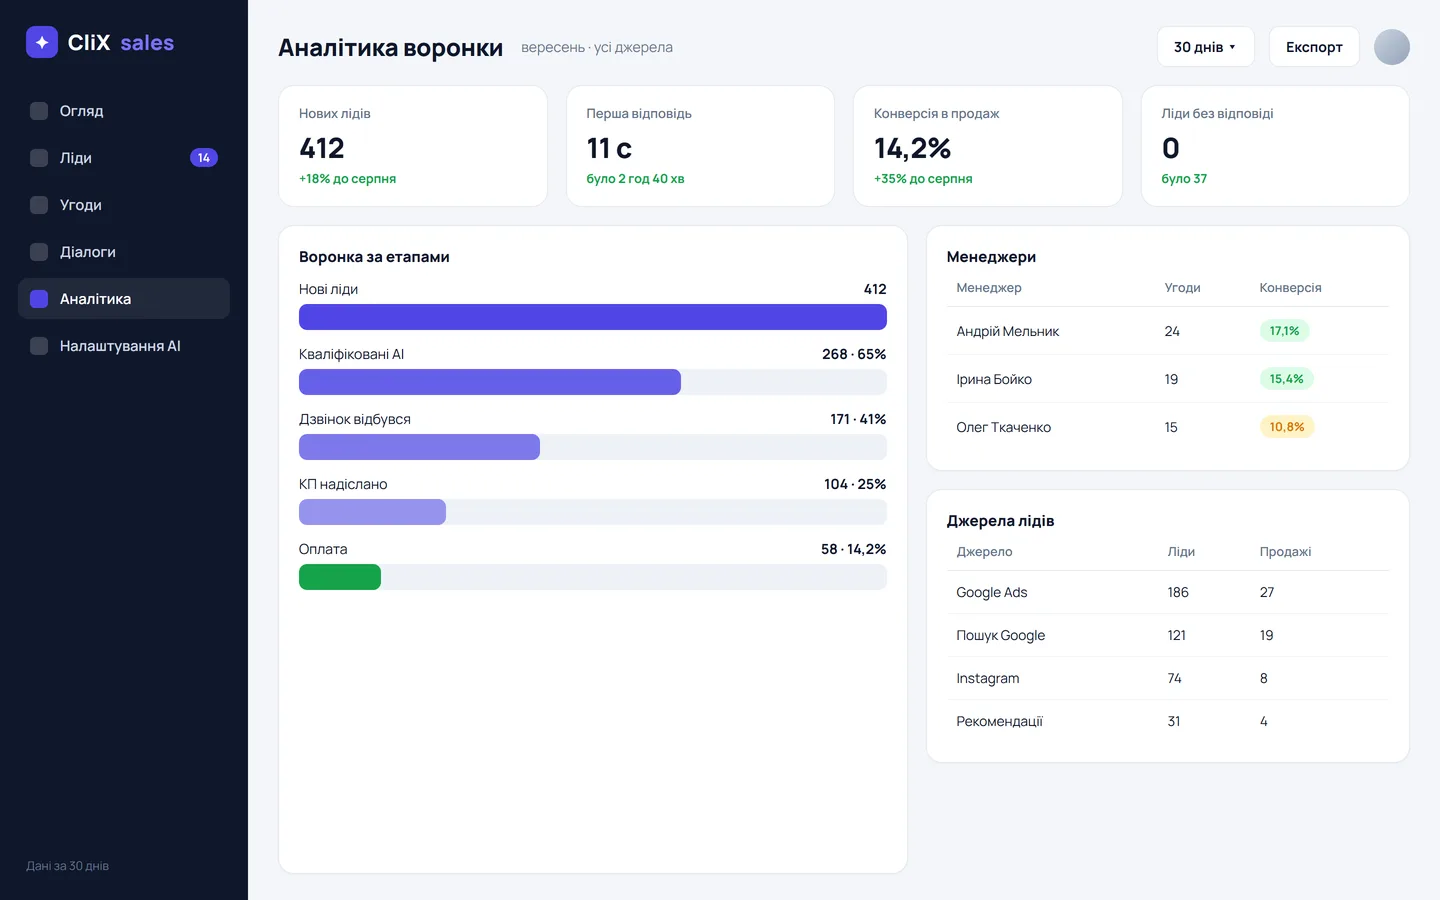This screenshot has width=1440, height=900.
Task: Click the Google Ads source row
Action: click(x=1168, y=592)
